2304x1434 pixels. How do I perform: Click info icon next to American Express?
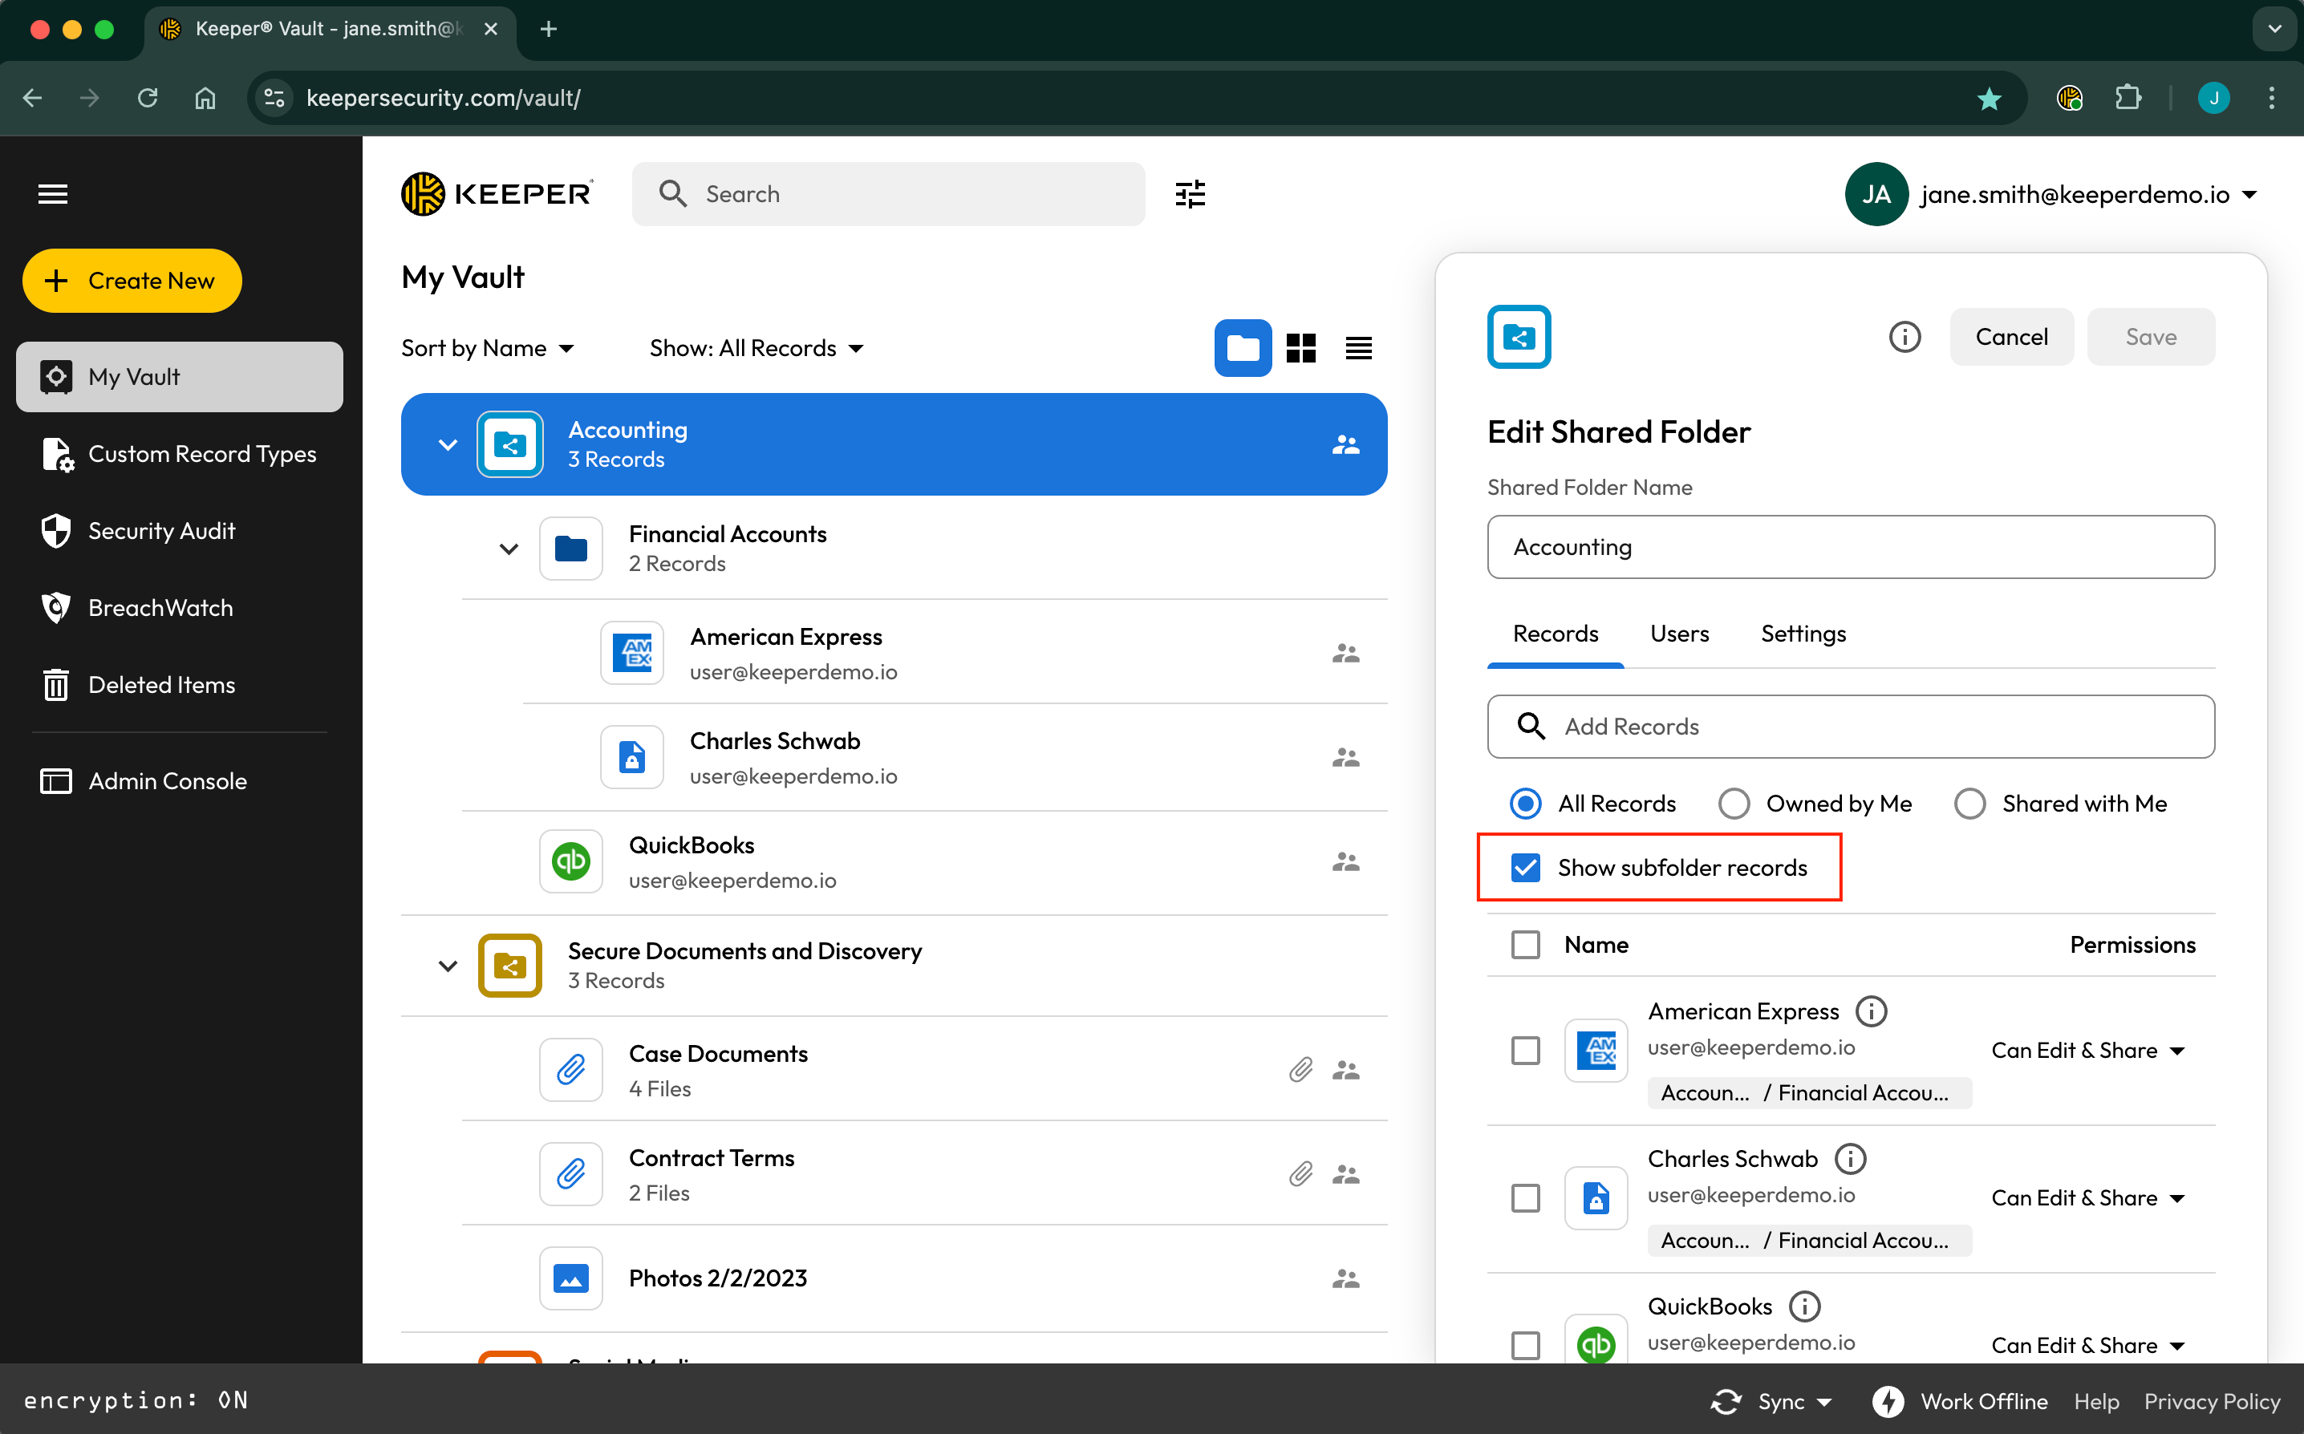pyautogui.click(x=1870, y=1011)
